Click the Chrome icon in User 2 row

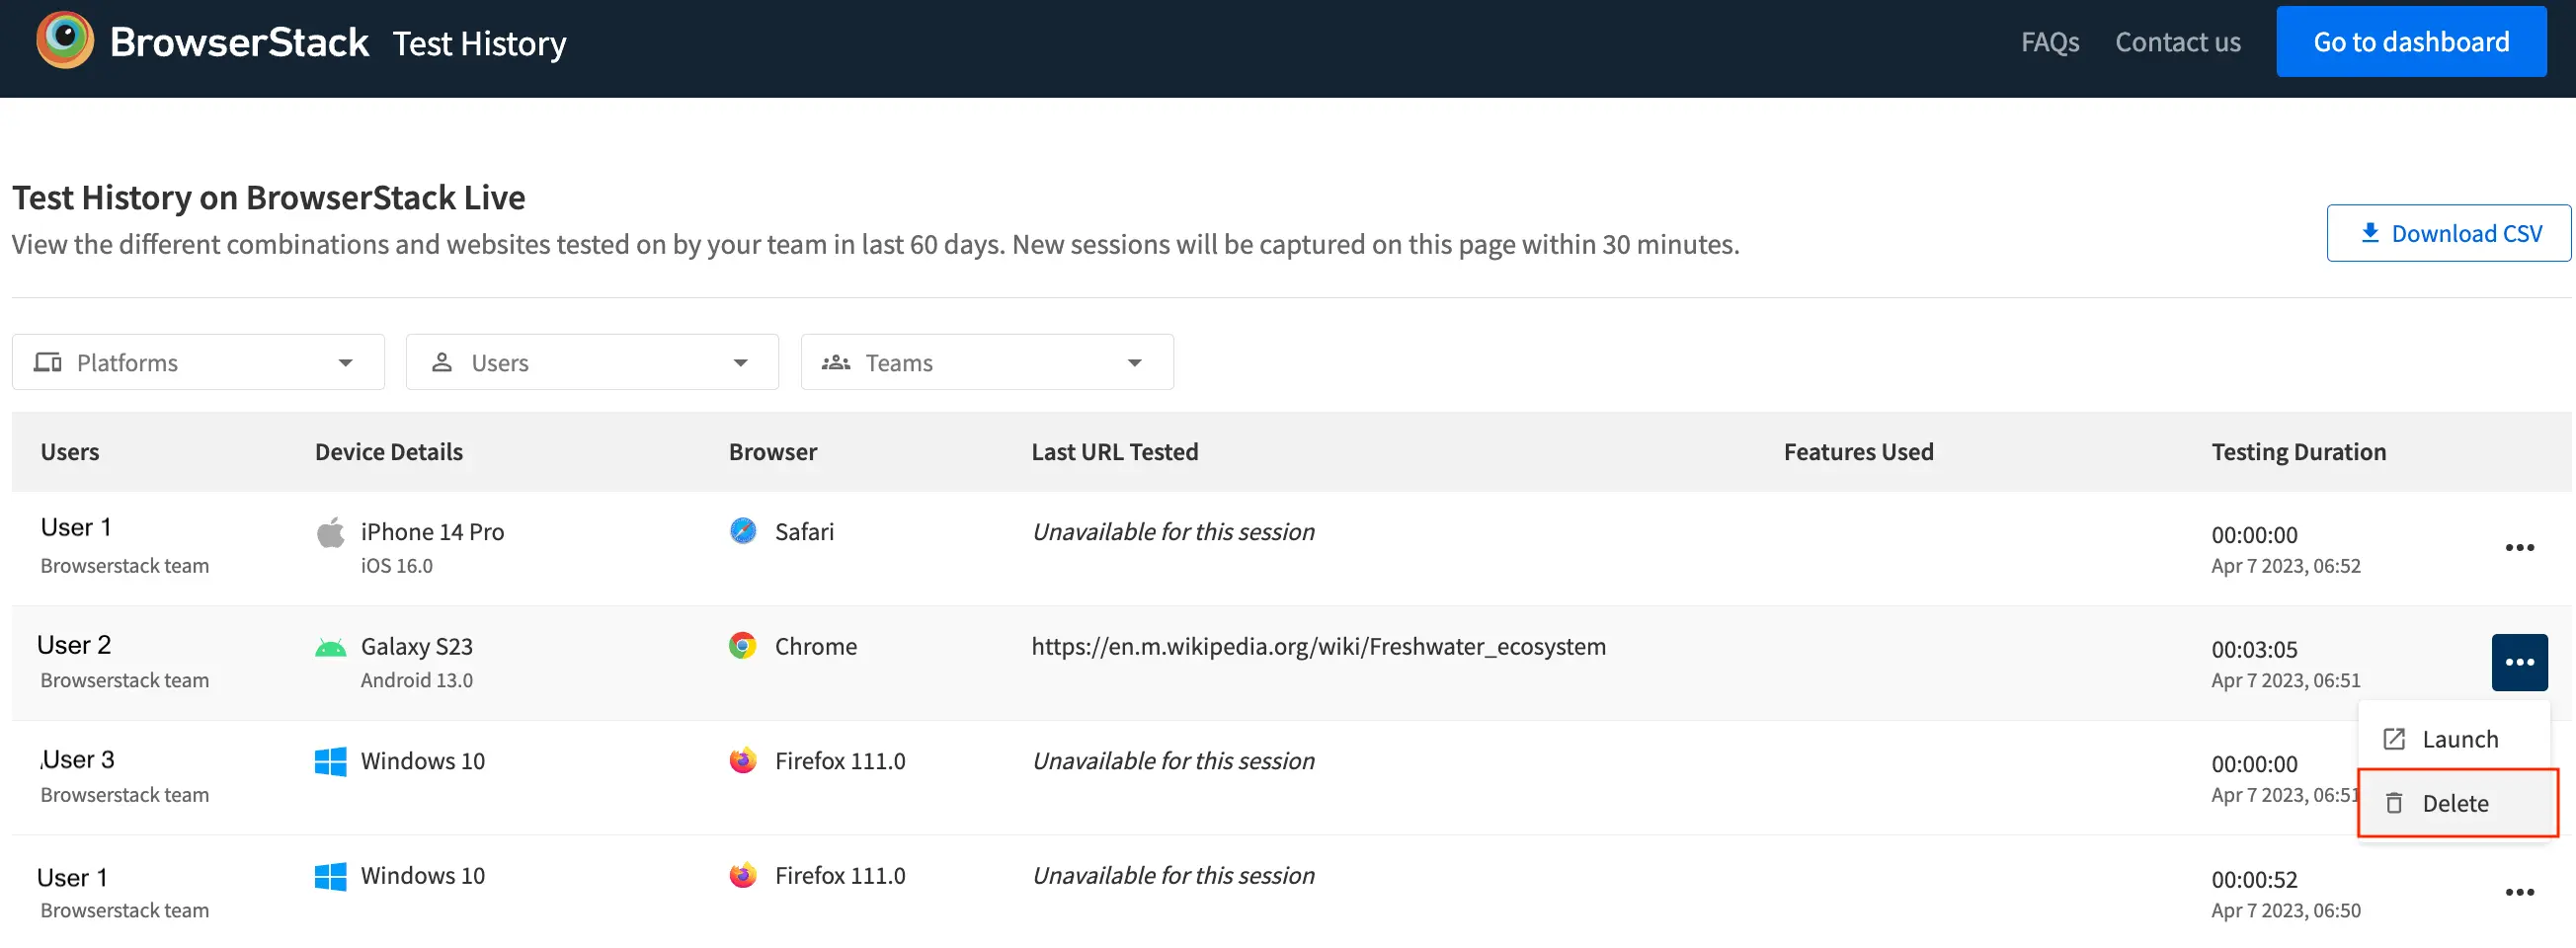click(x=742, y=646)
